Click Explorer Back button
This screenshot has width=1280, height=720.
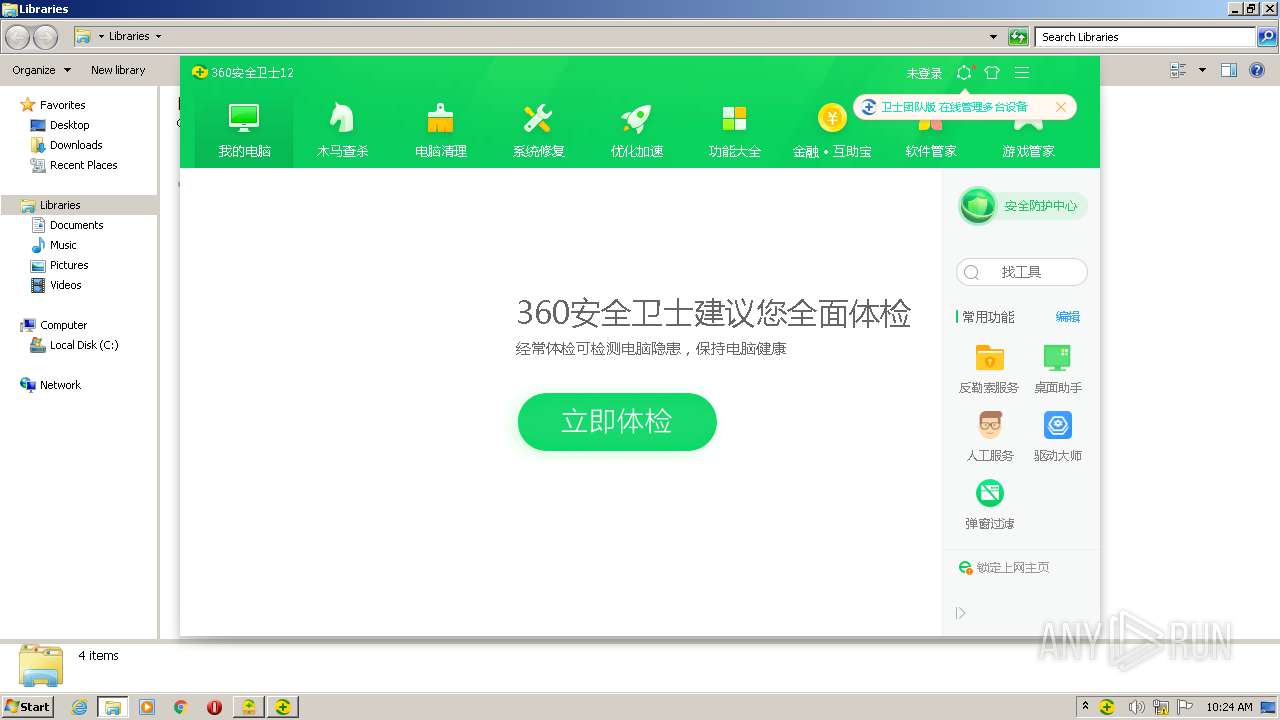click(x=18, y=37)
